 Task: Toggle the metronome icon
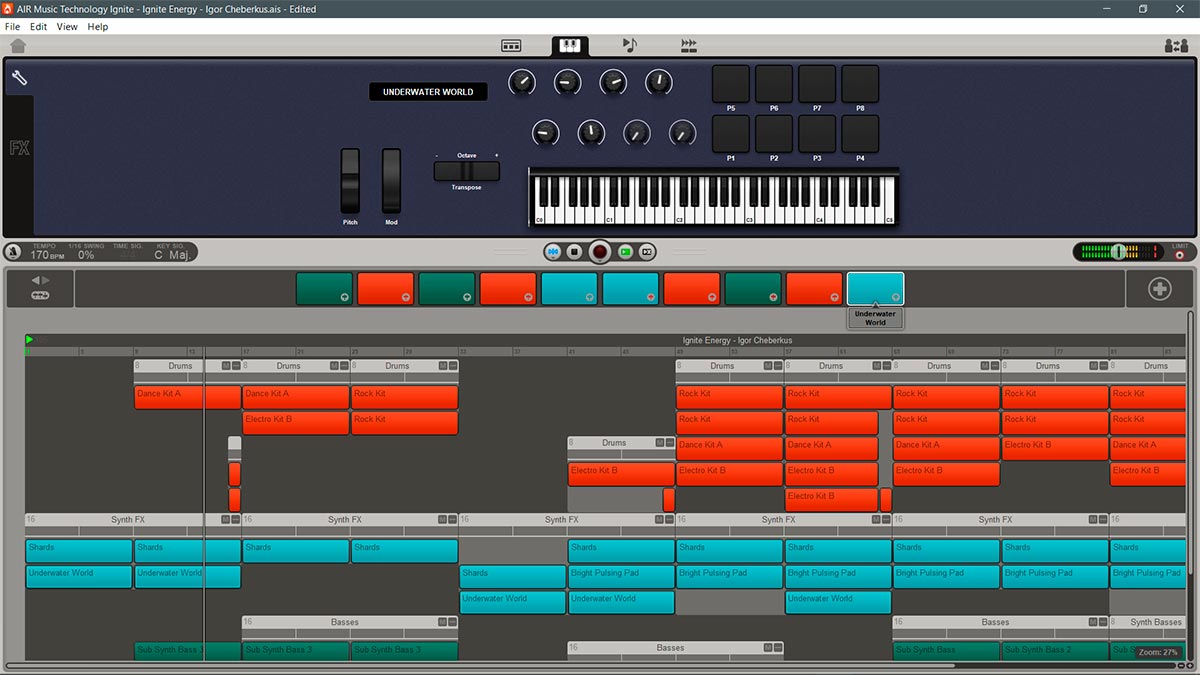13,252
